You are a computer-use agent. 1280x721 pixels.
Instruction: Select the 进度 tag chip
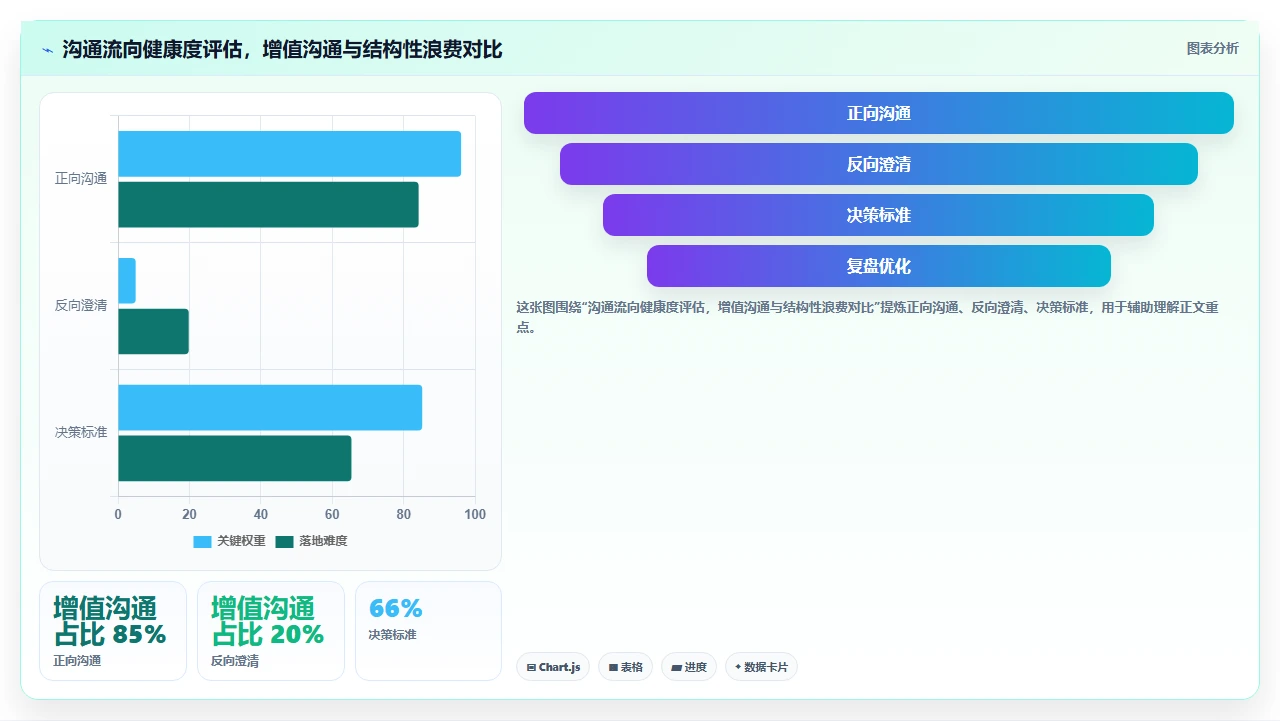[689, 667]
